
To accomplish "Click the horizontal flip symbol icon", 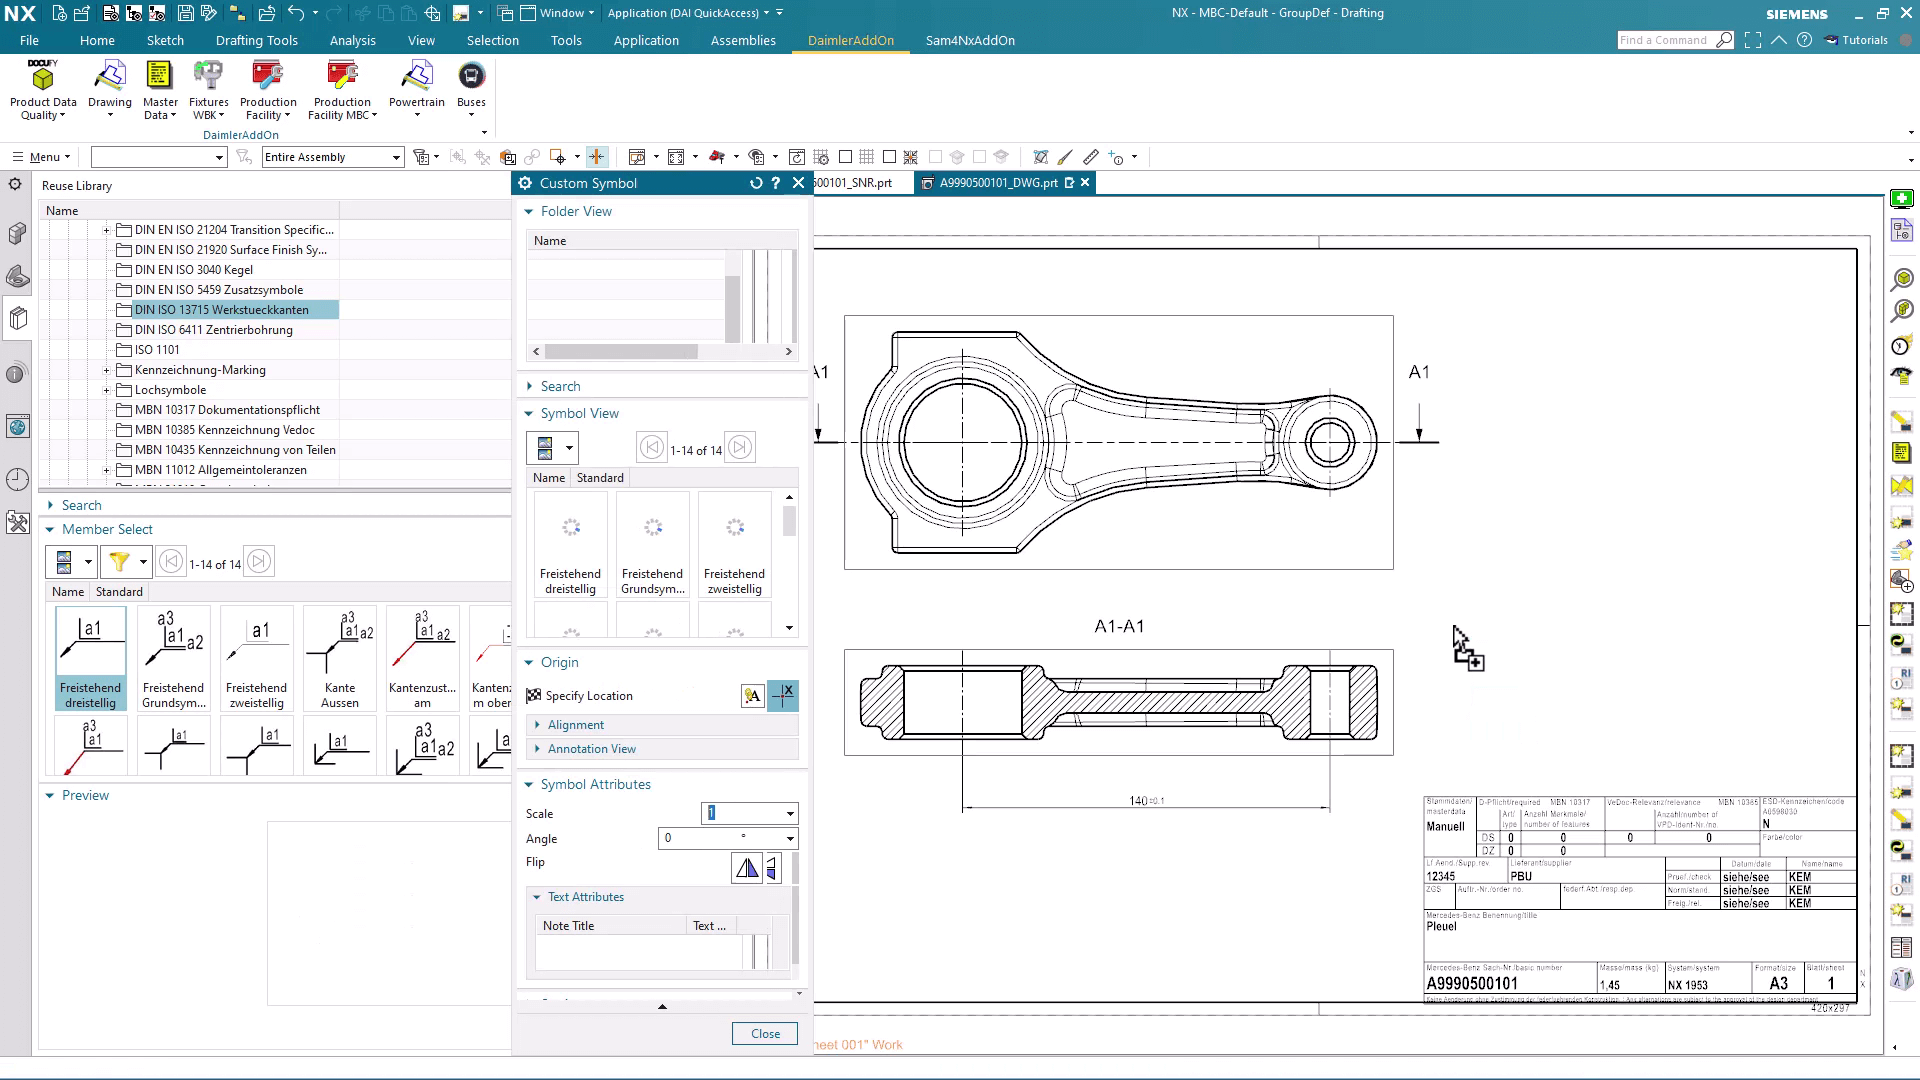I will click(746, 869).
